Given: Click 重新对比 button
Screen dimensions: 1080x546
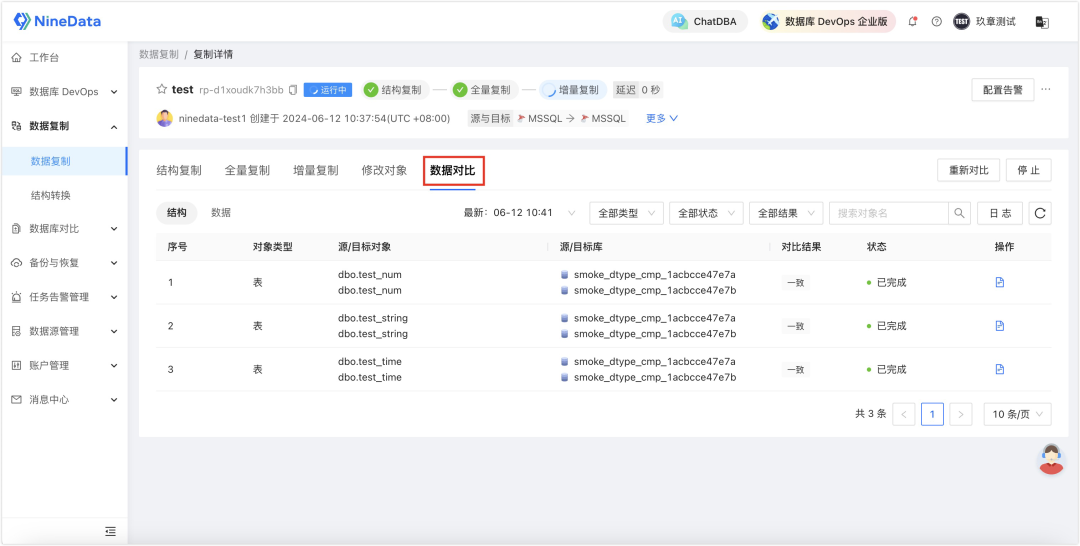Looking at the screenshot, I should 969,170.
